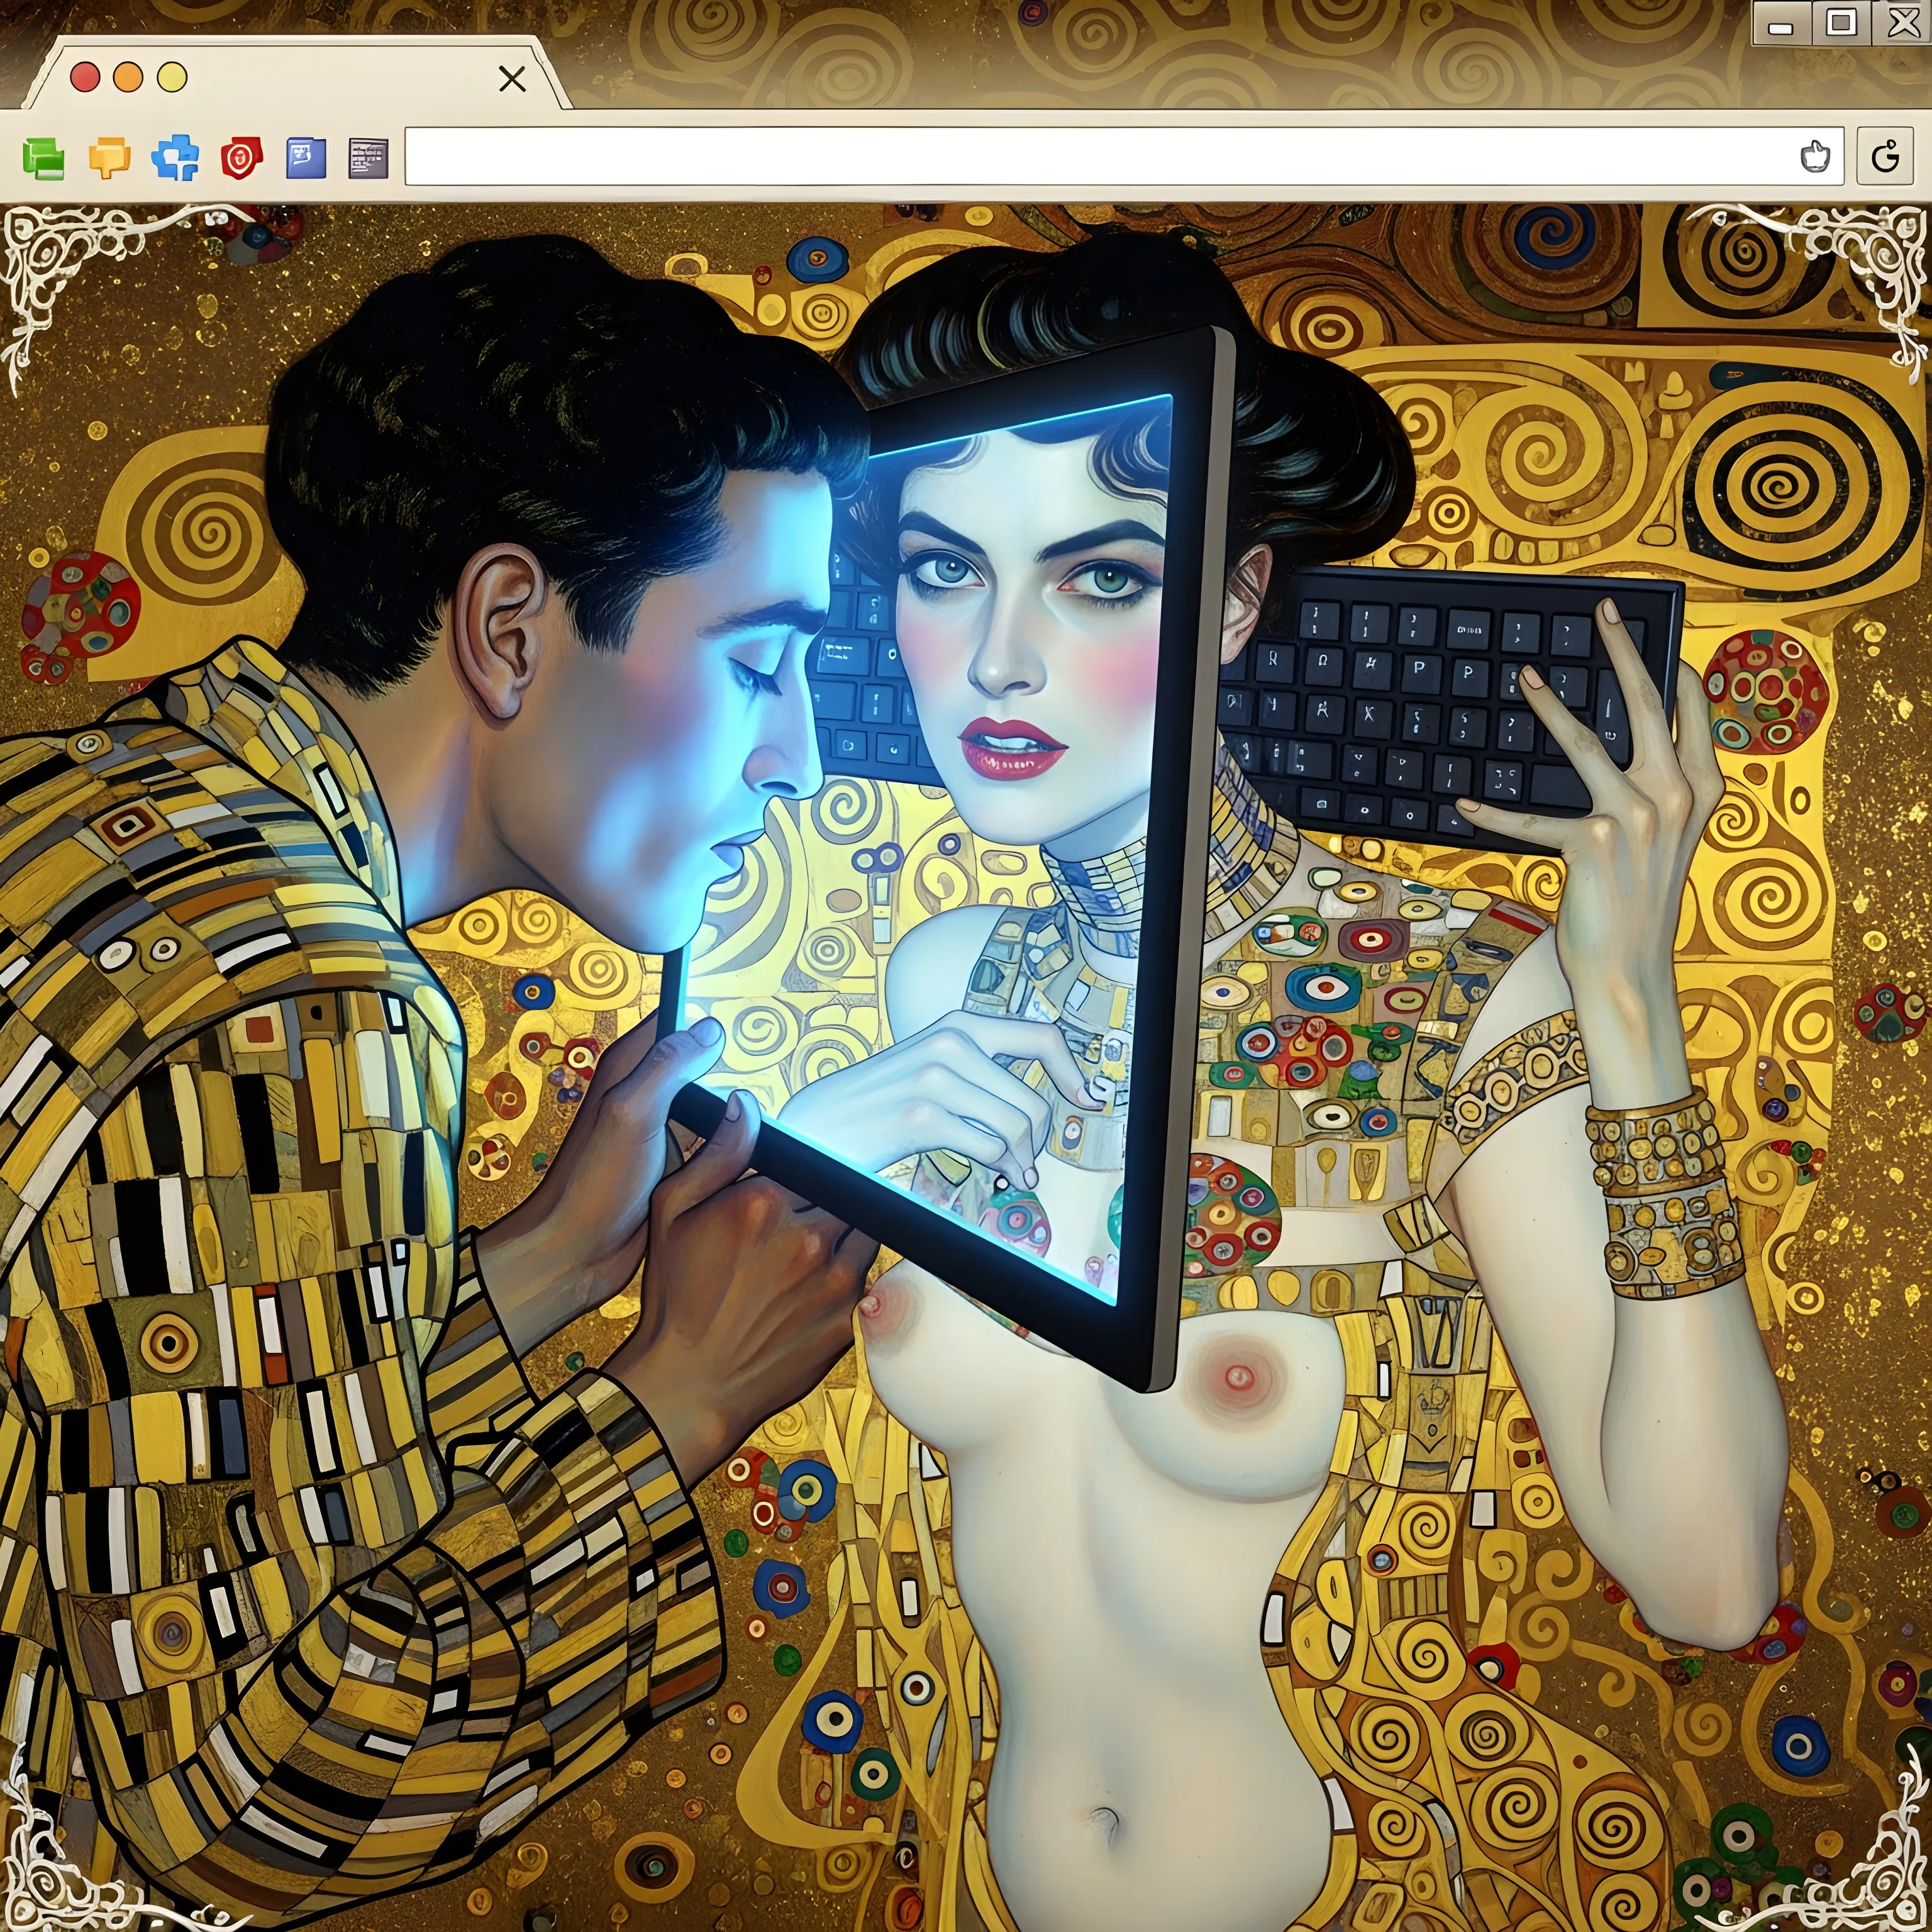Click the red shield toolbar icon
Image resolution: width=1932 pixels, height=1932 pixels.
[241, 157]
